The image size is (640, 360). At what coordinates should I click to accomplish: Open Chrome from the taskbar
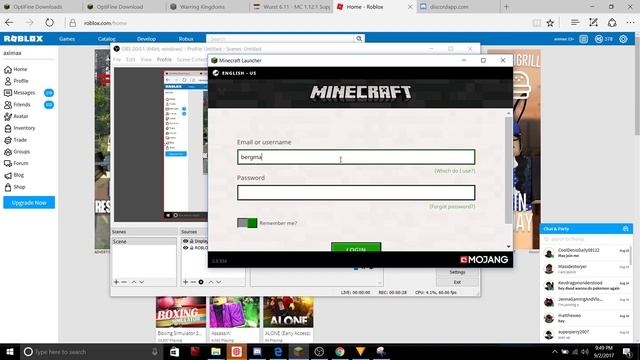tap(340, 351)
